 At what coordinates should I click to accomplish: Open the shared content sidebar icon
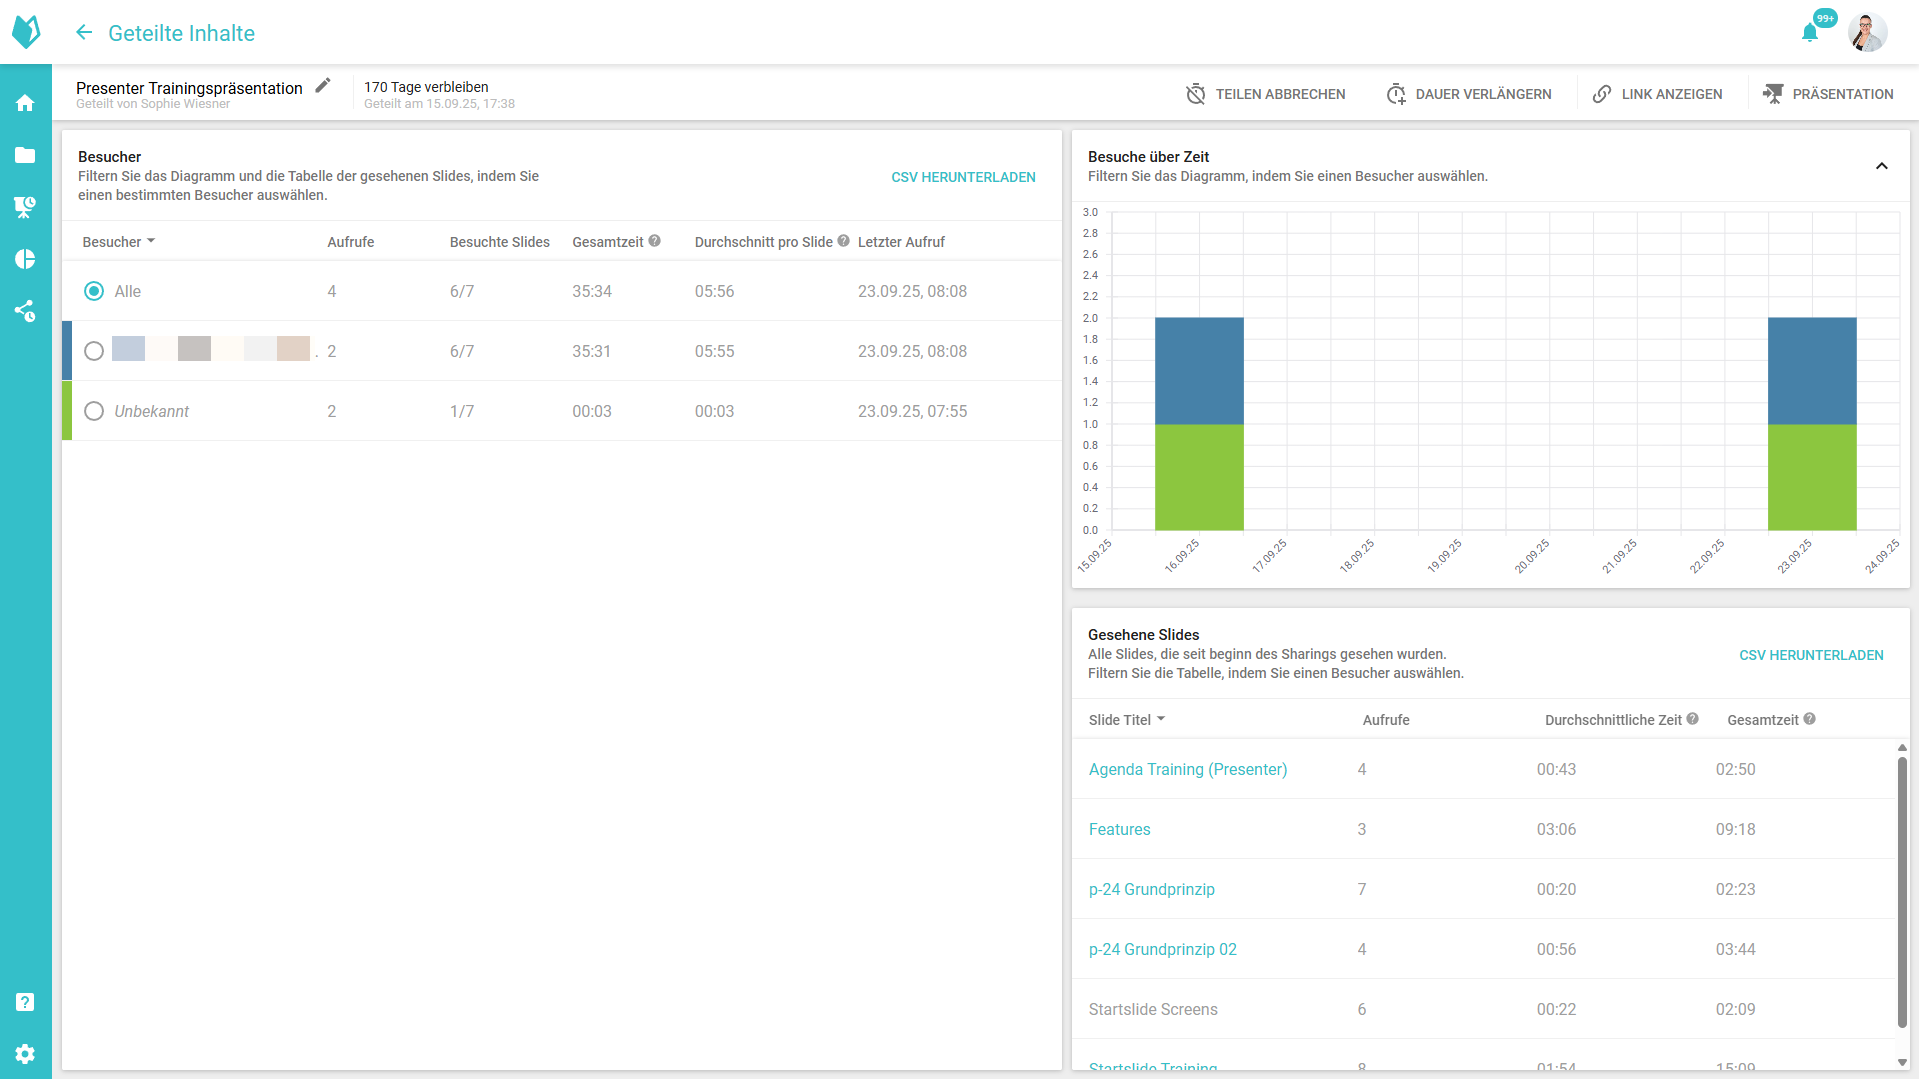(x=25, y=311)
